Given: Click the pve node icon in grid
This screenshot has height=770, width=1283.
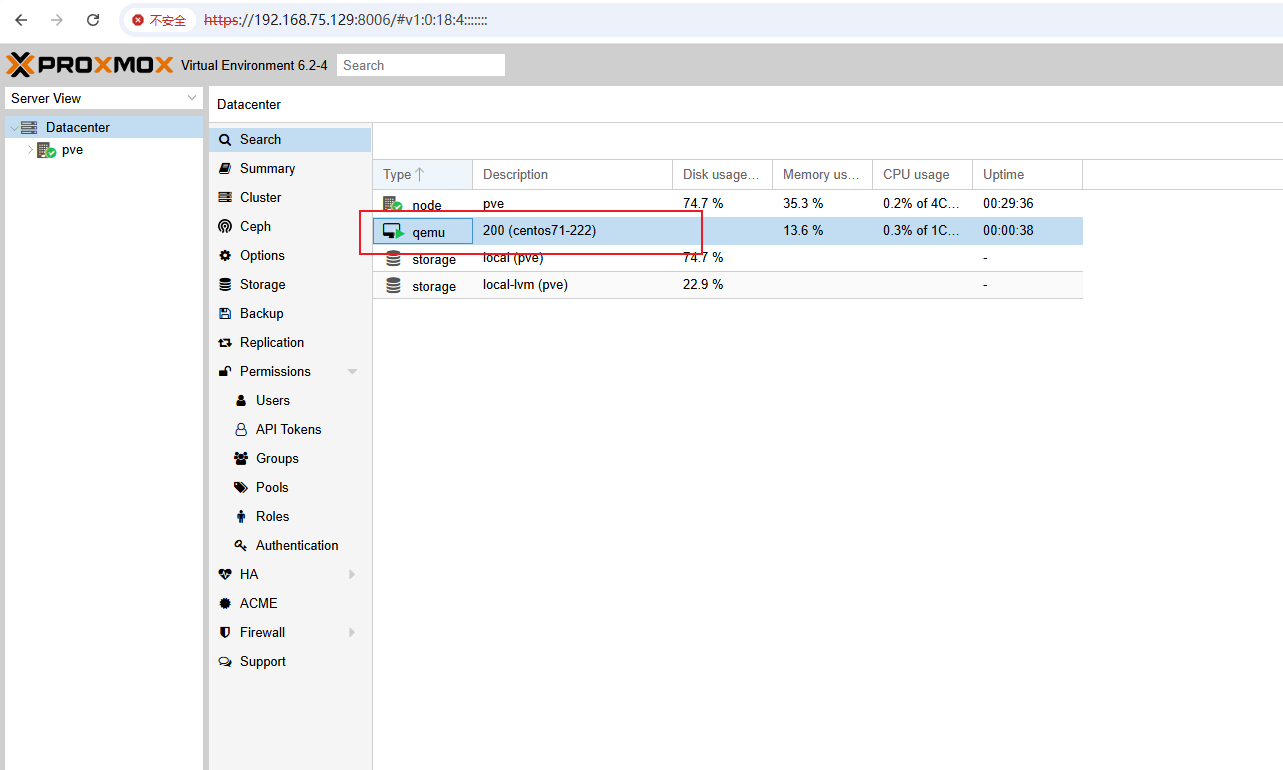Looking at the screenshot, I should tap(393, 204).
